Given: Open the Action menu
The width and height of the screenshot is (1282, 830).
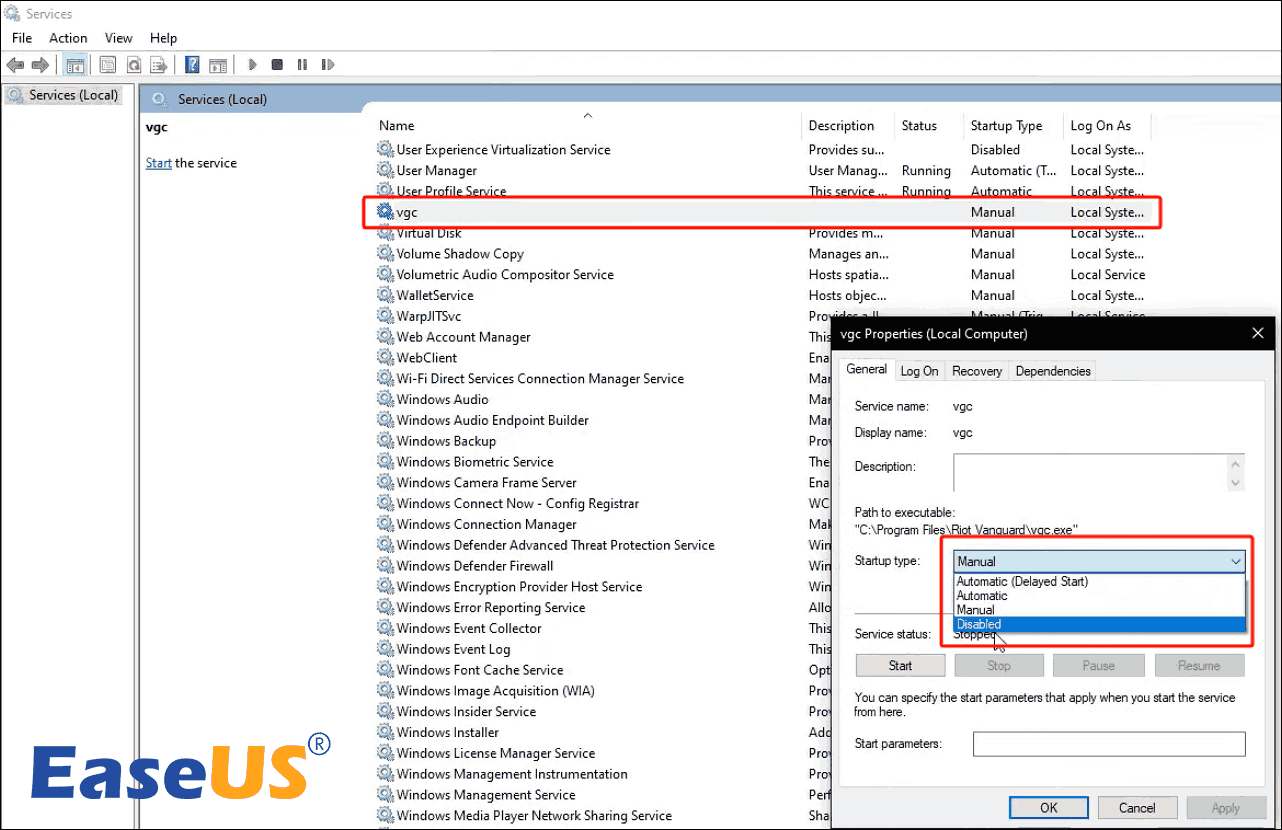Looking at the screenshot, I should point(68,38).
